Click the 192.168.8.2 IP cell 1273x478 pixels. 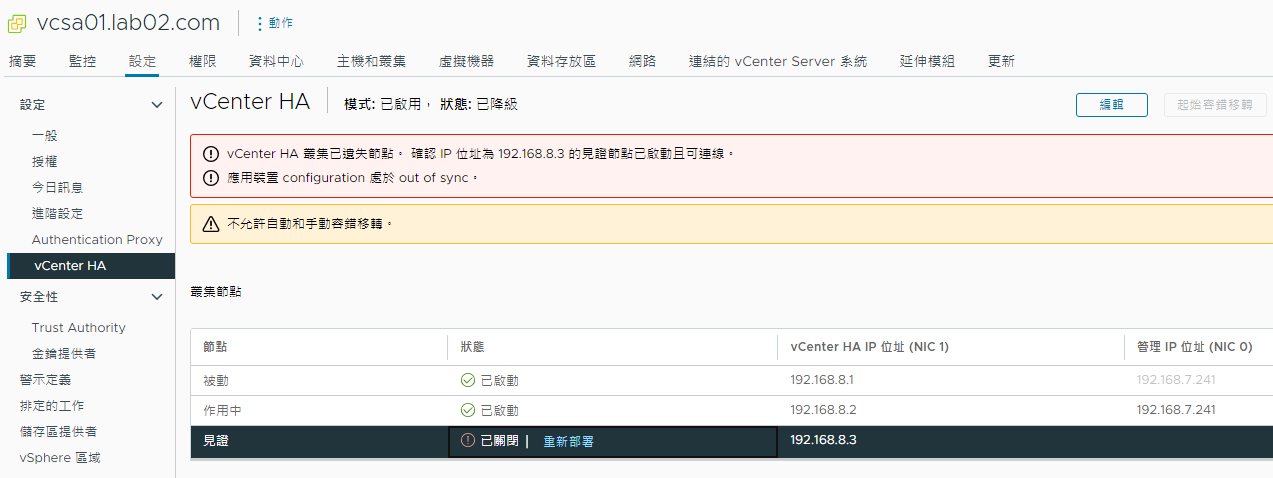(823, 410)
